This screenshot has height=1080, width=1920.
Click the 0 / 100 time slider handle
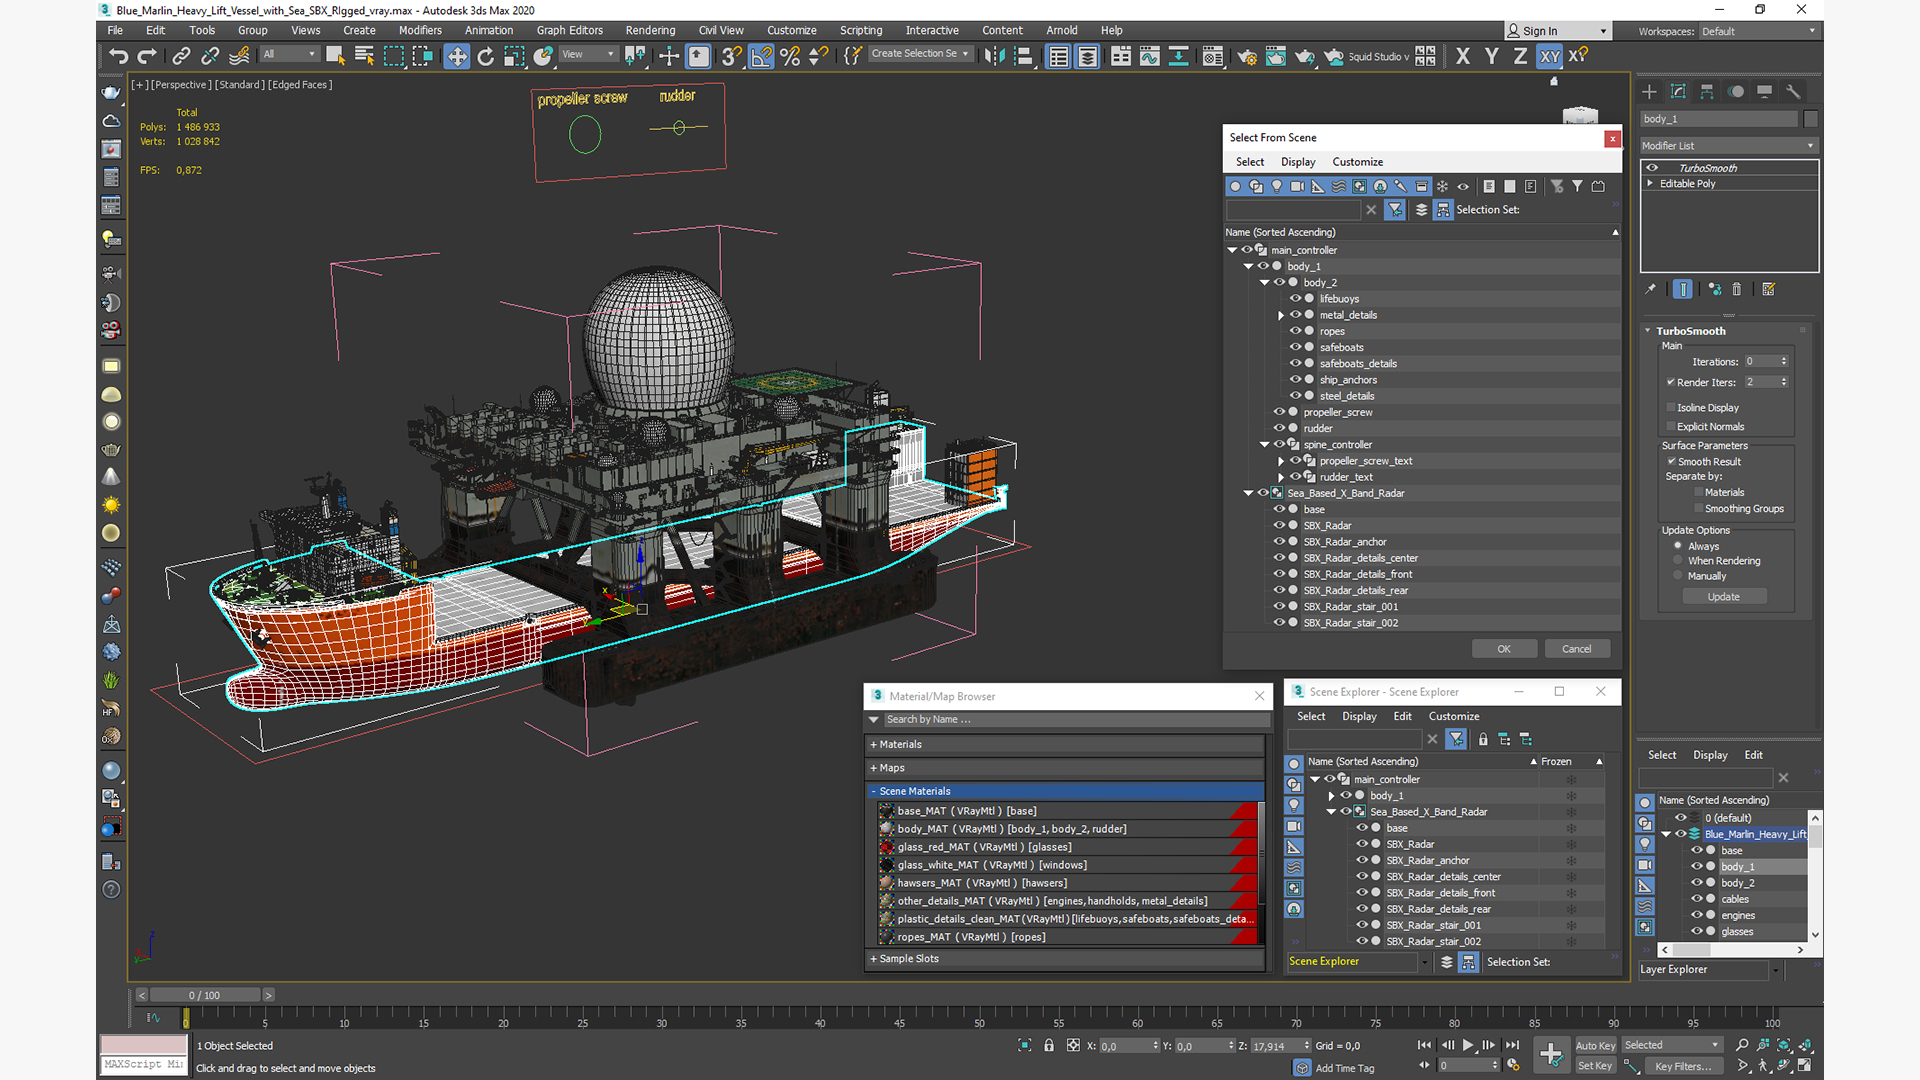click(205, 995)
